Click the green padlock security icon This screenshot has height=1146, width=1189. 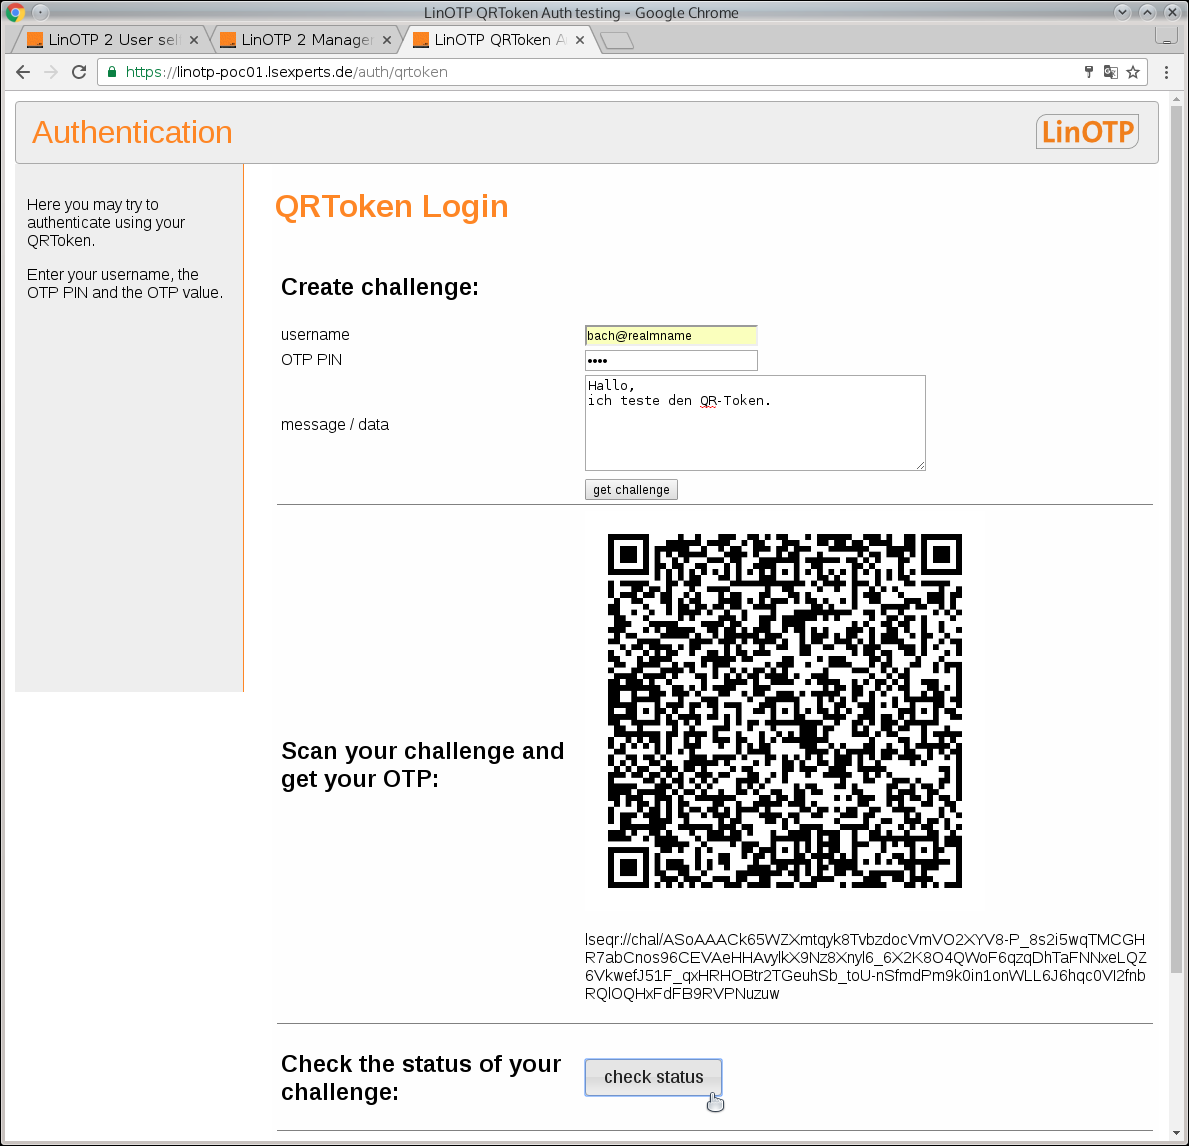pos(112,72)
